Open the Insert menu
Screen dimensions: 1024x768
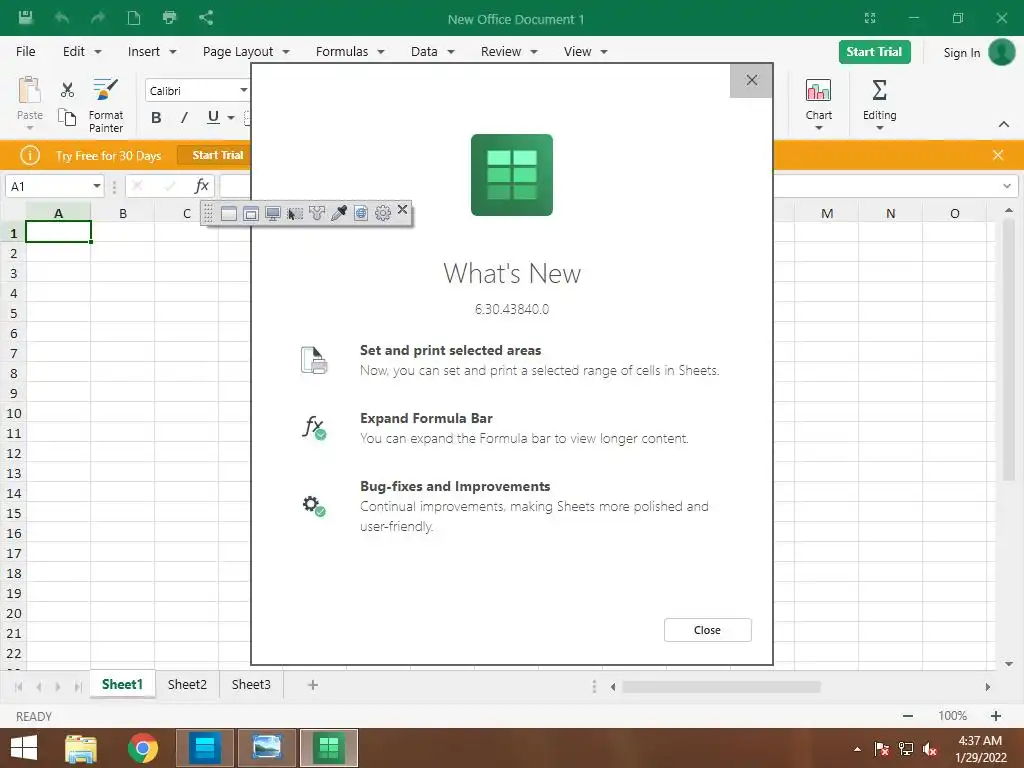pyautogui.click(x=152, y=52)
